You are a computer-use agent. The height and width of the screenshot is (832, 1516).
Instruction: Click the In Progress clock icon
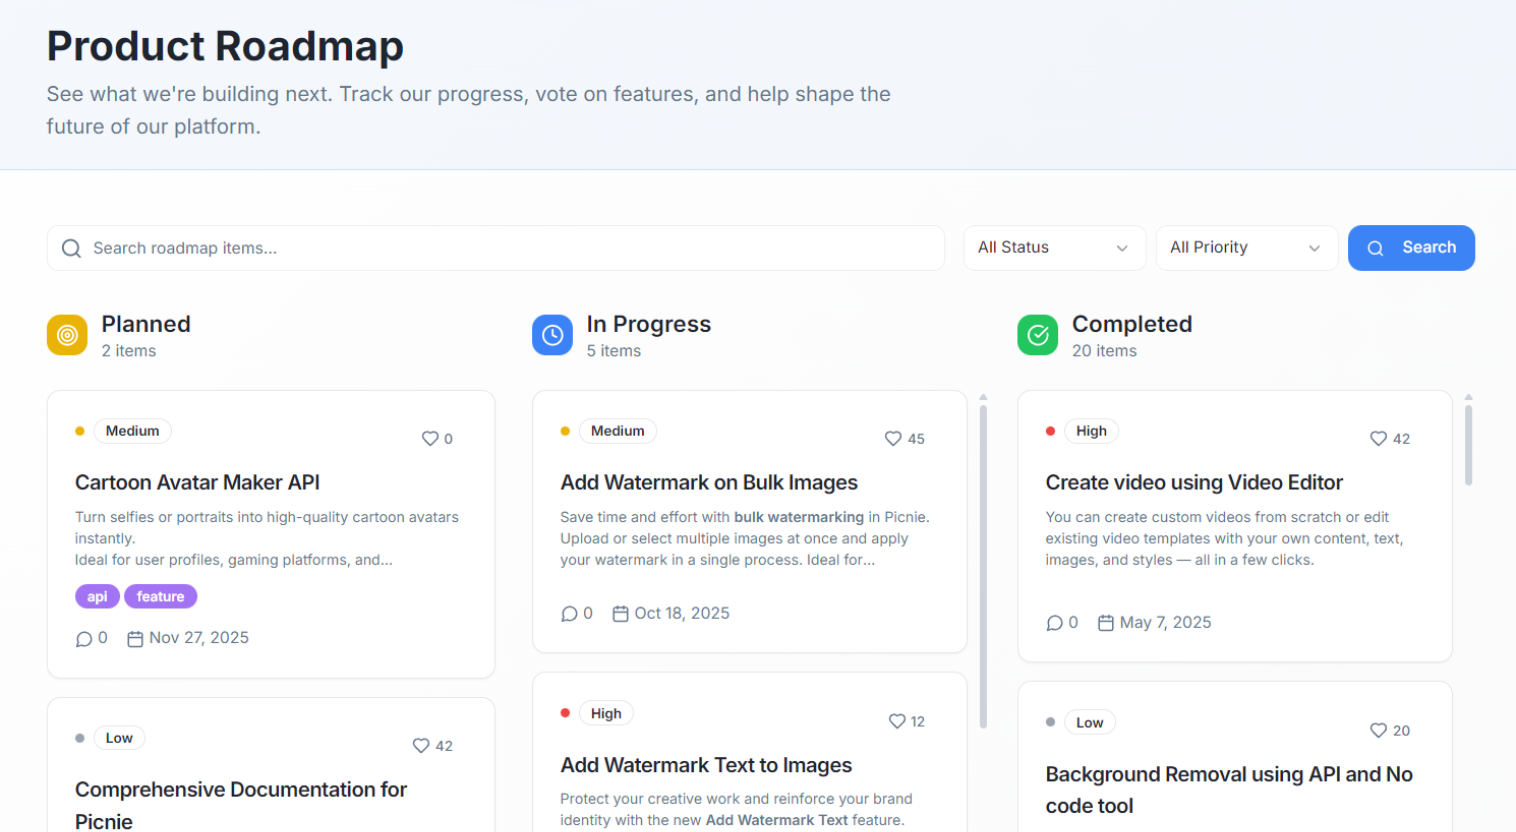pyautogui.click(x=552, y=335)
